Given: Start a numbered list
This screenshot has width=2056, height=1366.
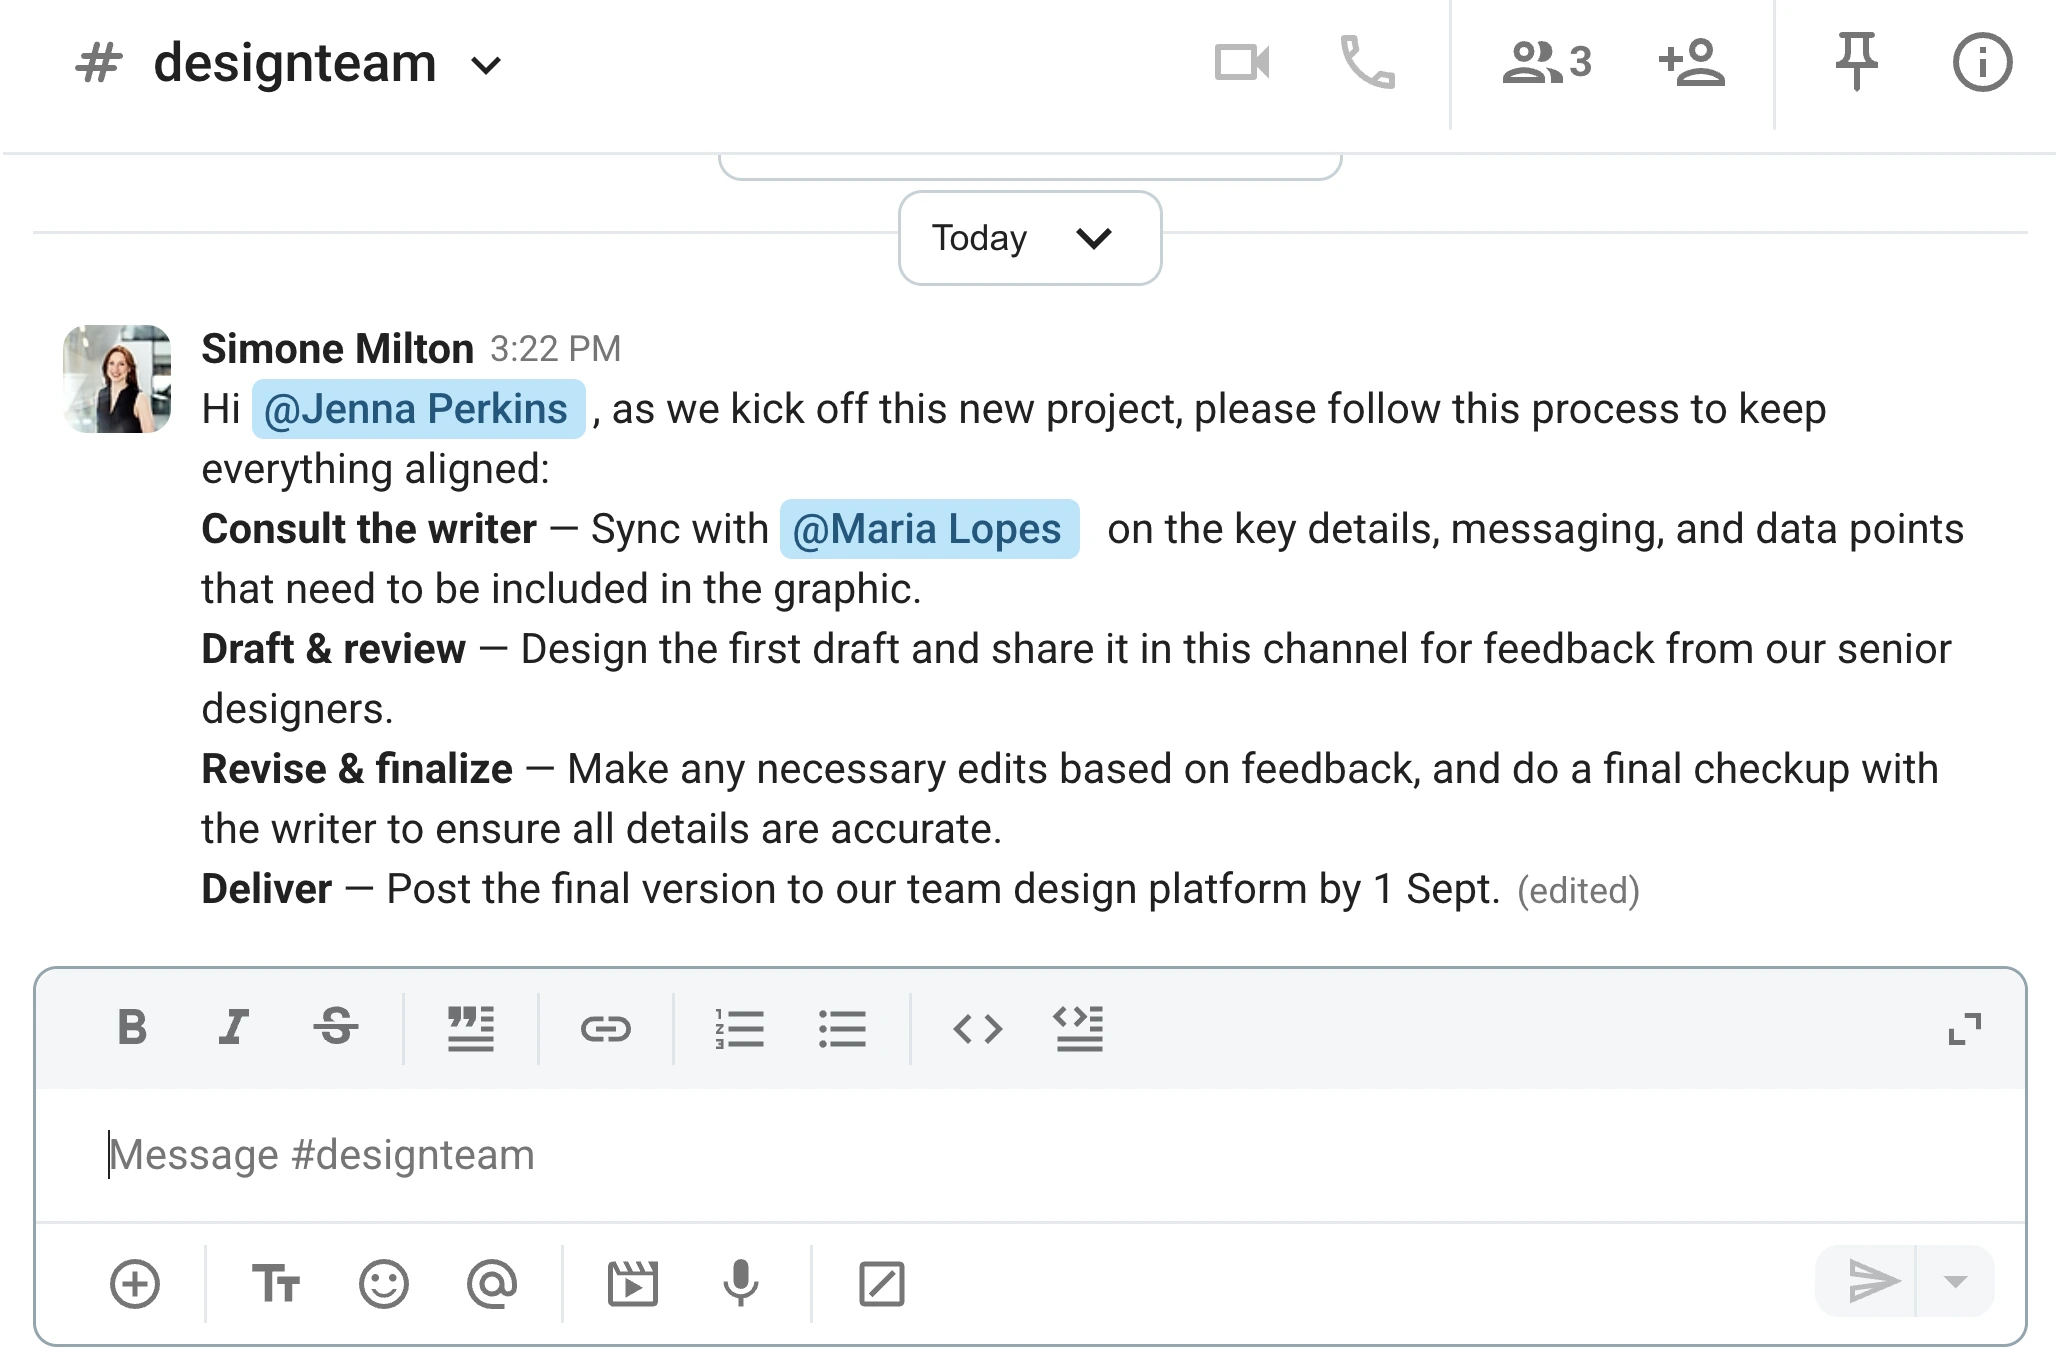Looking at the screenshot, I should (x=740, y=1028).
